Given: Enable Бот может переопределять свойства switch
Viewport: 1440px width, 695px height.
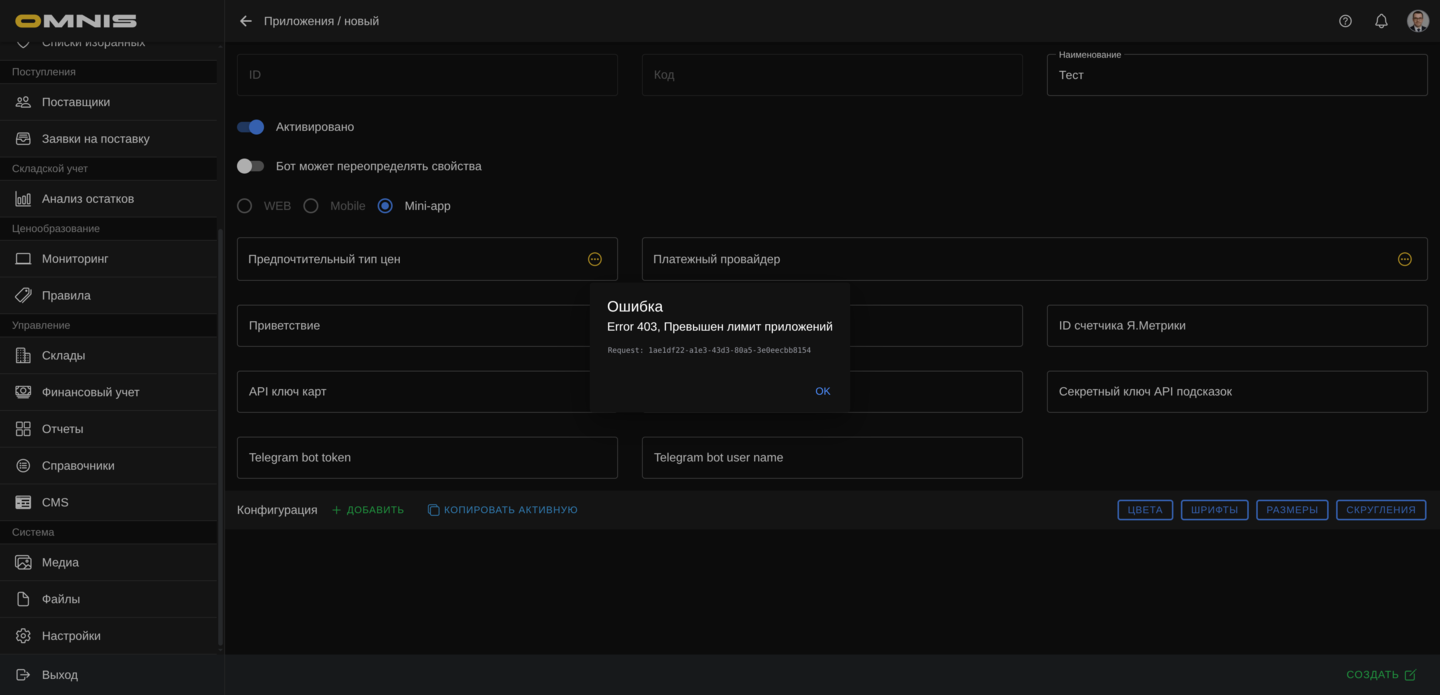Looking at the screenshot, I should coord(250,166).
